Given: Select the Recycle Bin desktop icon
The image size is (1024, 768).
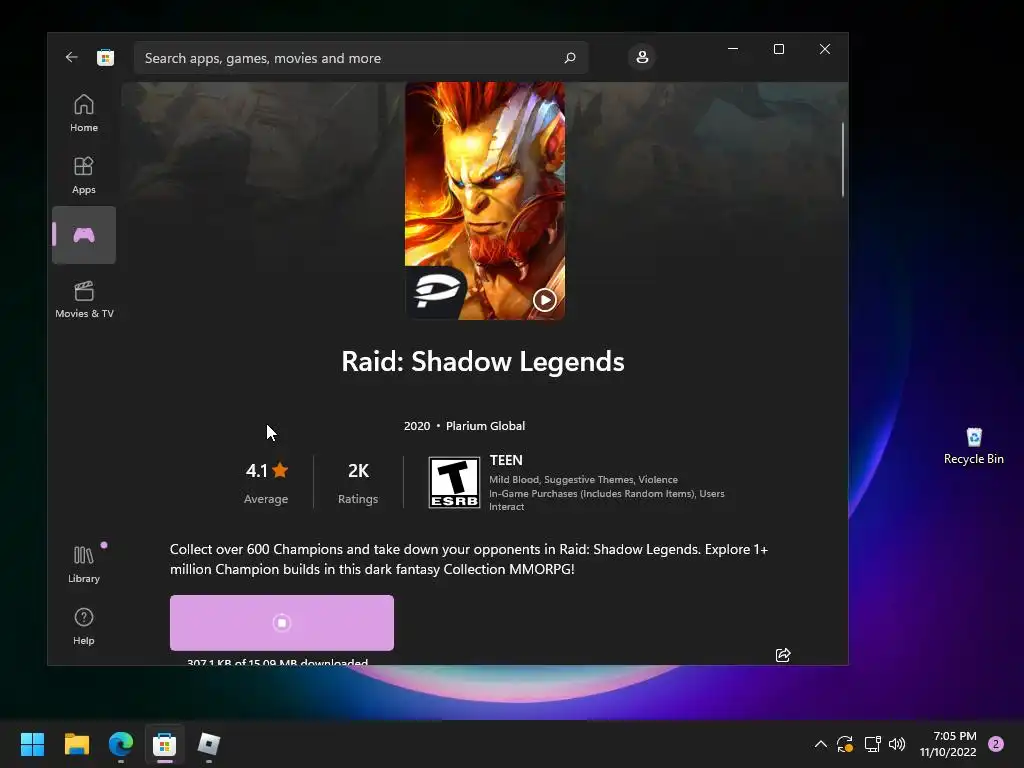Looking at the screenshot, I should (974, 446).
